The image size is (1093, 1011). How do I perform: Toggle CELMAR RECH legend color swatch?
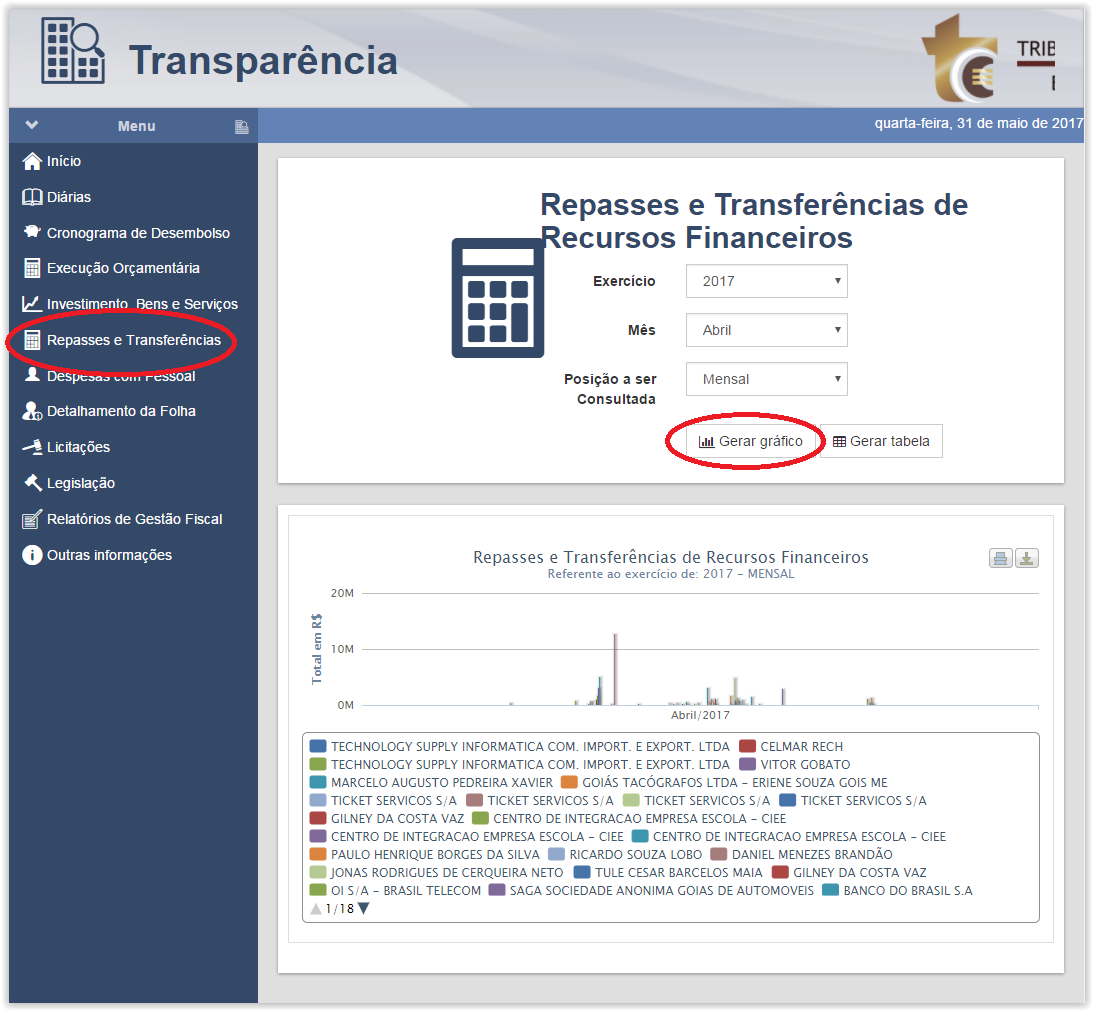coord(747,747)
